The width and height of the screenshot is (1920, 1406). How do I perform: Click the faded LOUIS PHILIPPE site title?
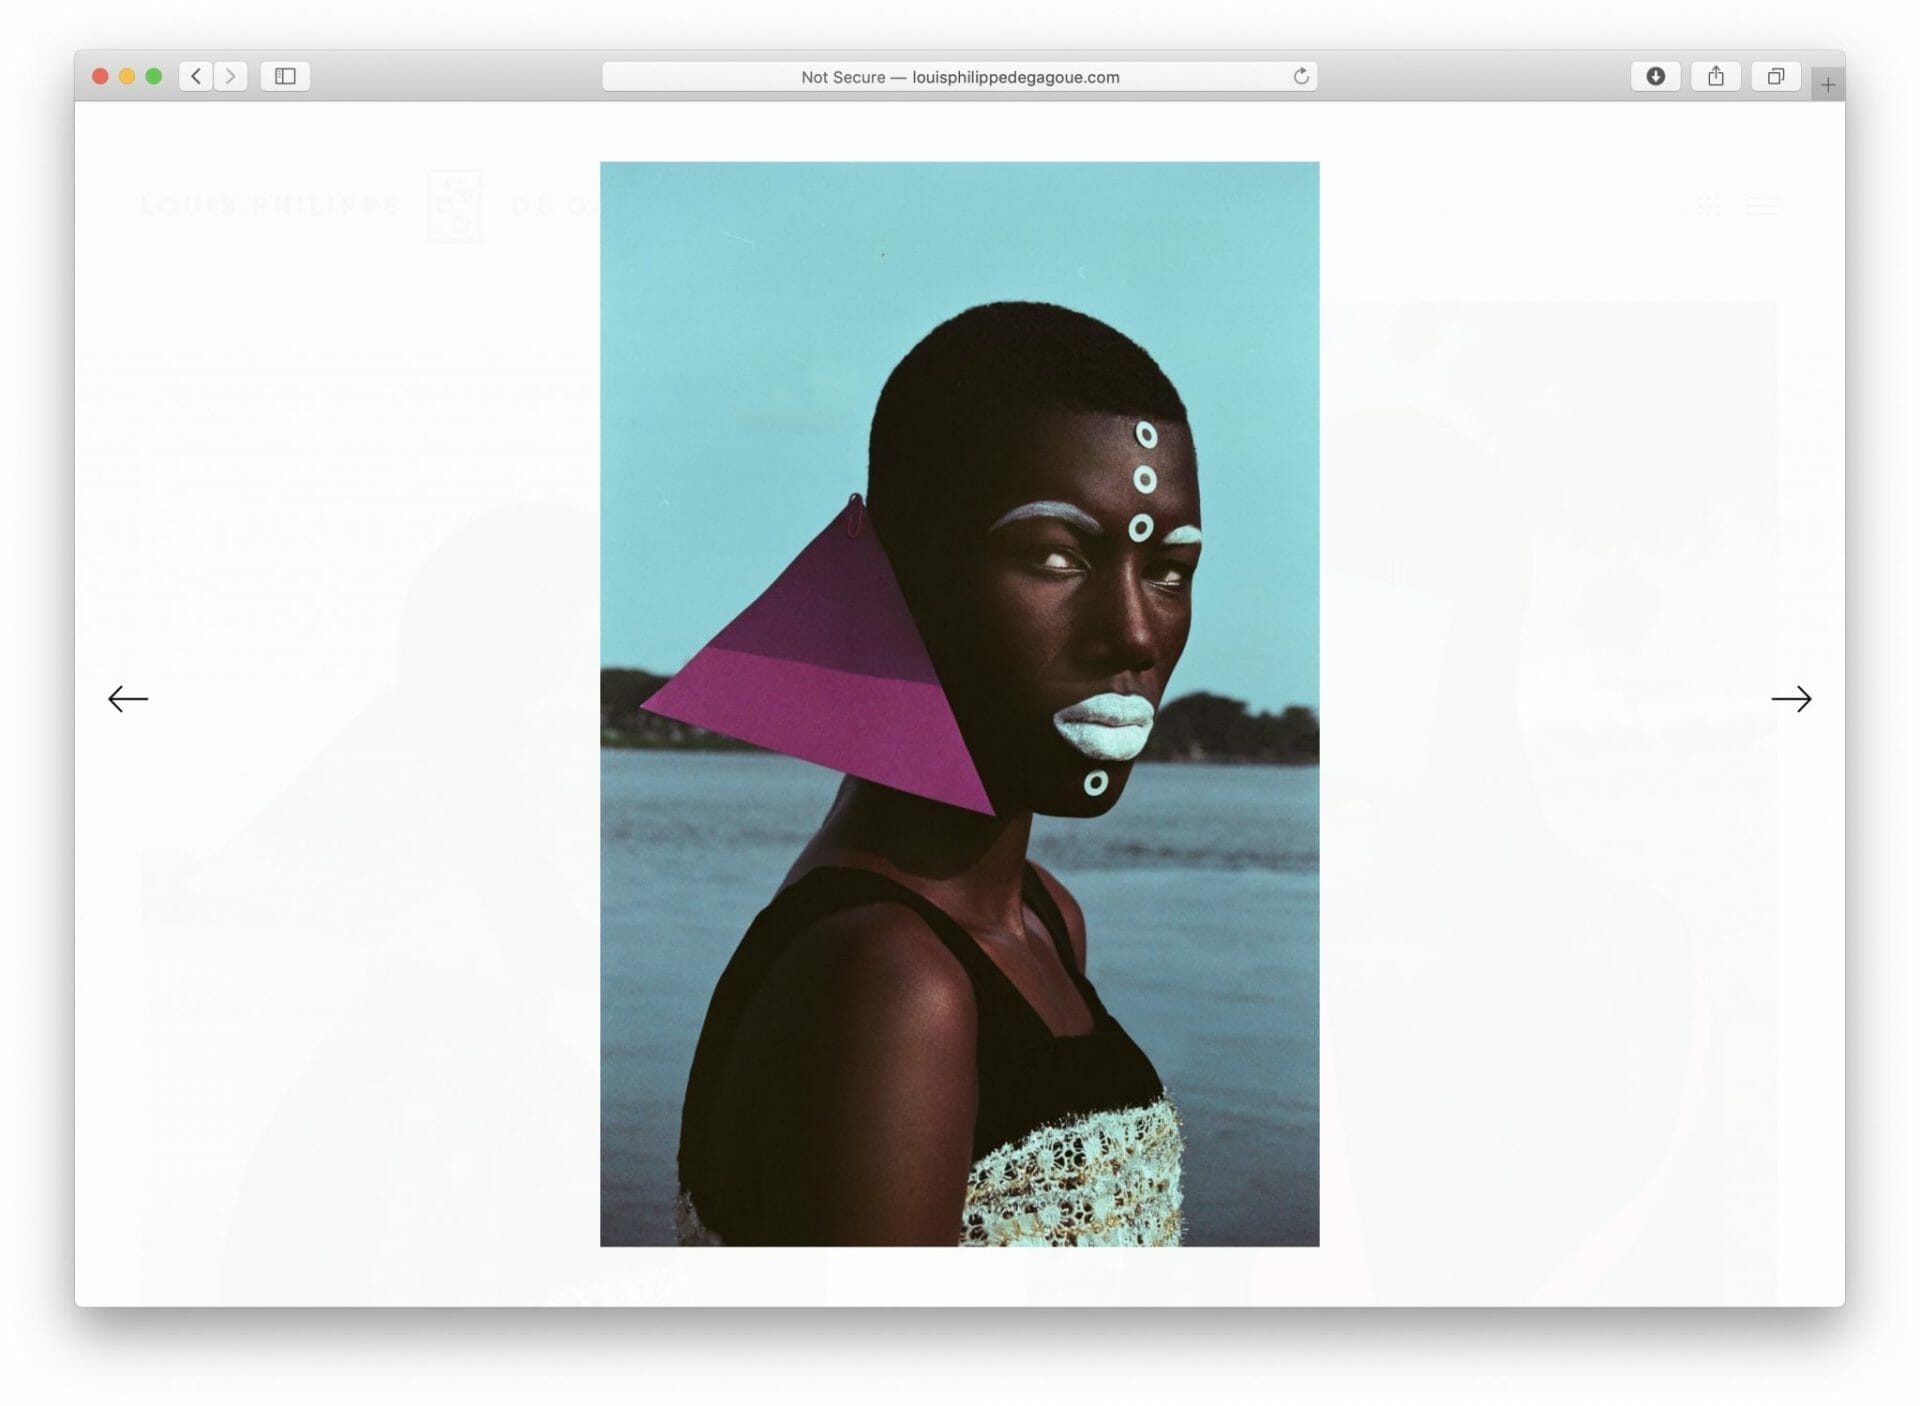point(270,206)
